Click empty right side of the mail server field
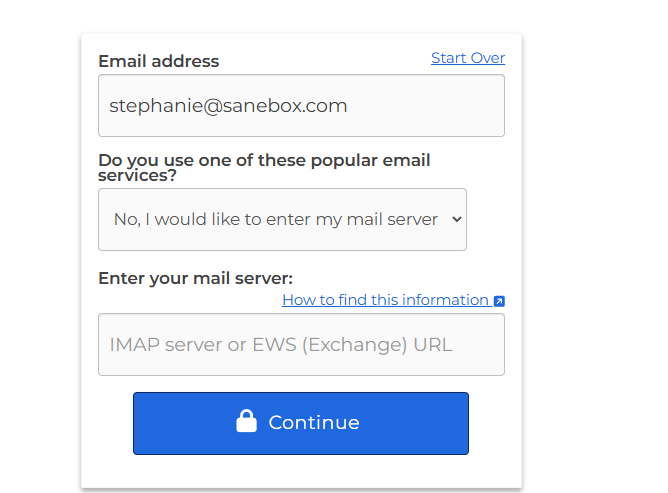Image resolution: width=668 pixels, height=493 pixels. [480, 345]
